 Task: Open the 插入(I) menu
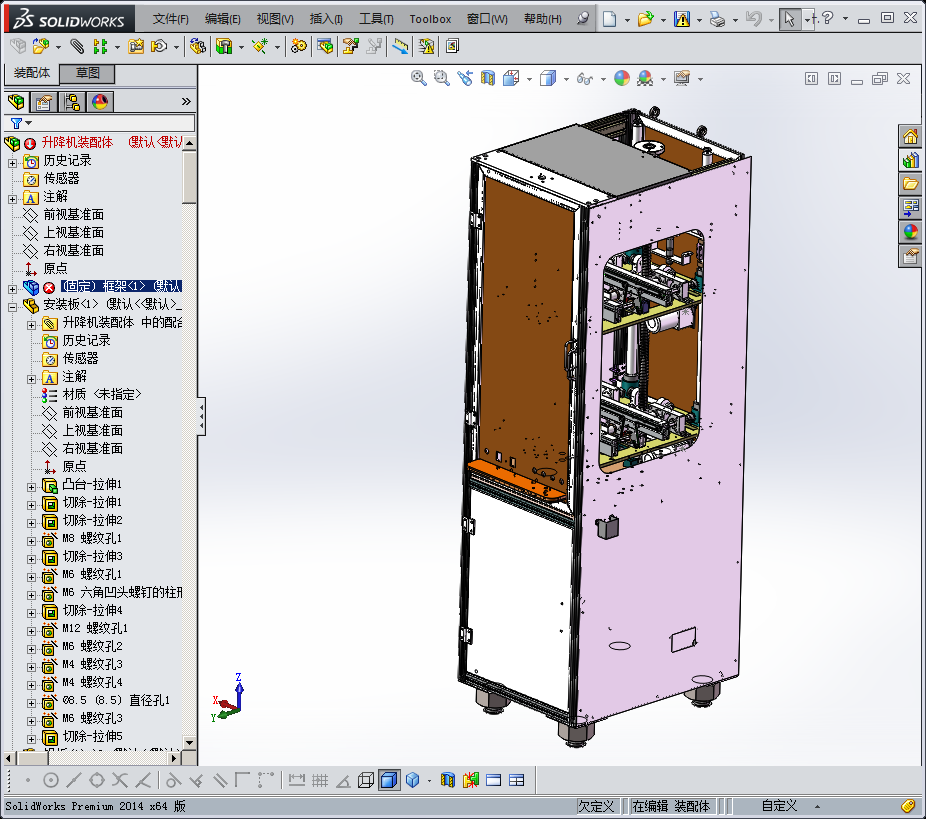pyautogui.click(x=326, y=19)
